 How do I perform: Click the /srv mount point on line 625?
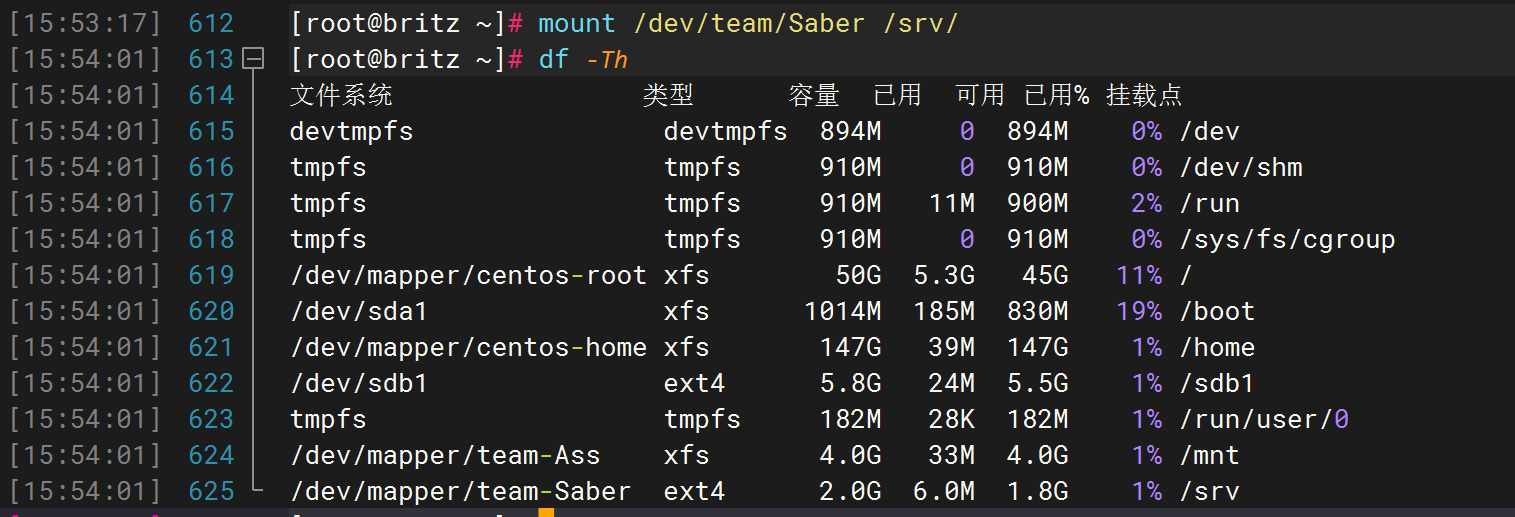click(x=1210, y=491)
